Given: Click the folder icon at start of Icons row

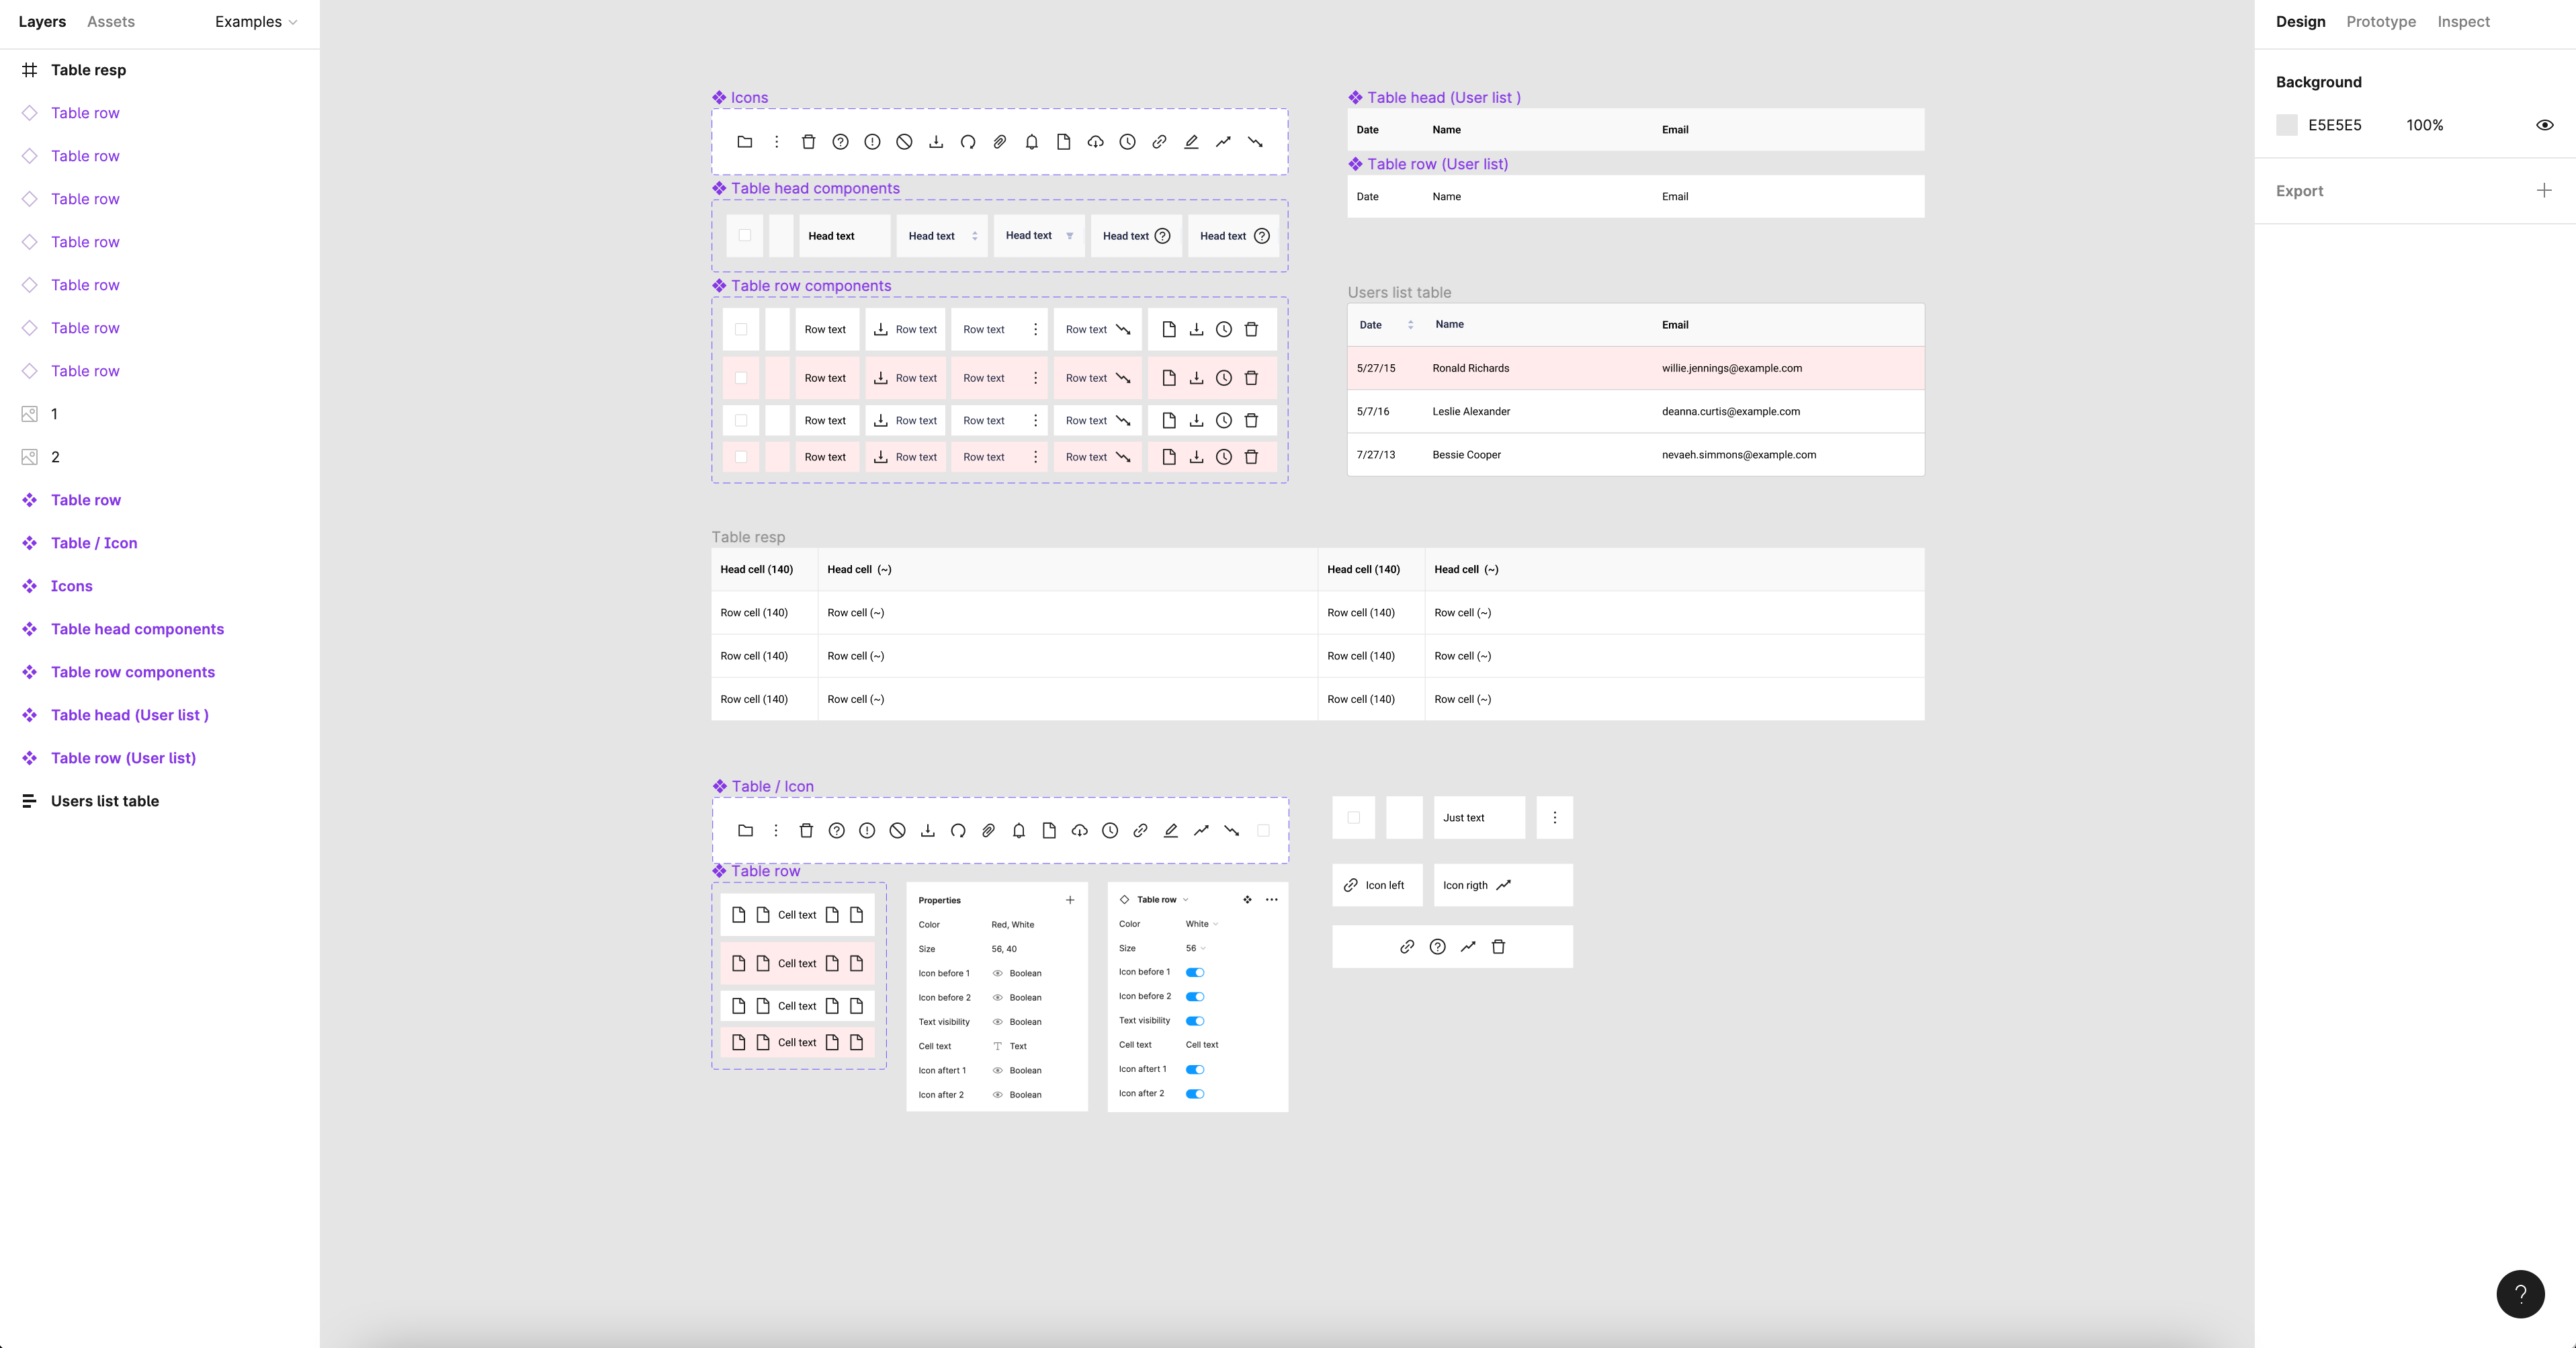Looking at the screenshot, I should click(x=744, y=142).
